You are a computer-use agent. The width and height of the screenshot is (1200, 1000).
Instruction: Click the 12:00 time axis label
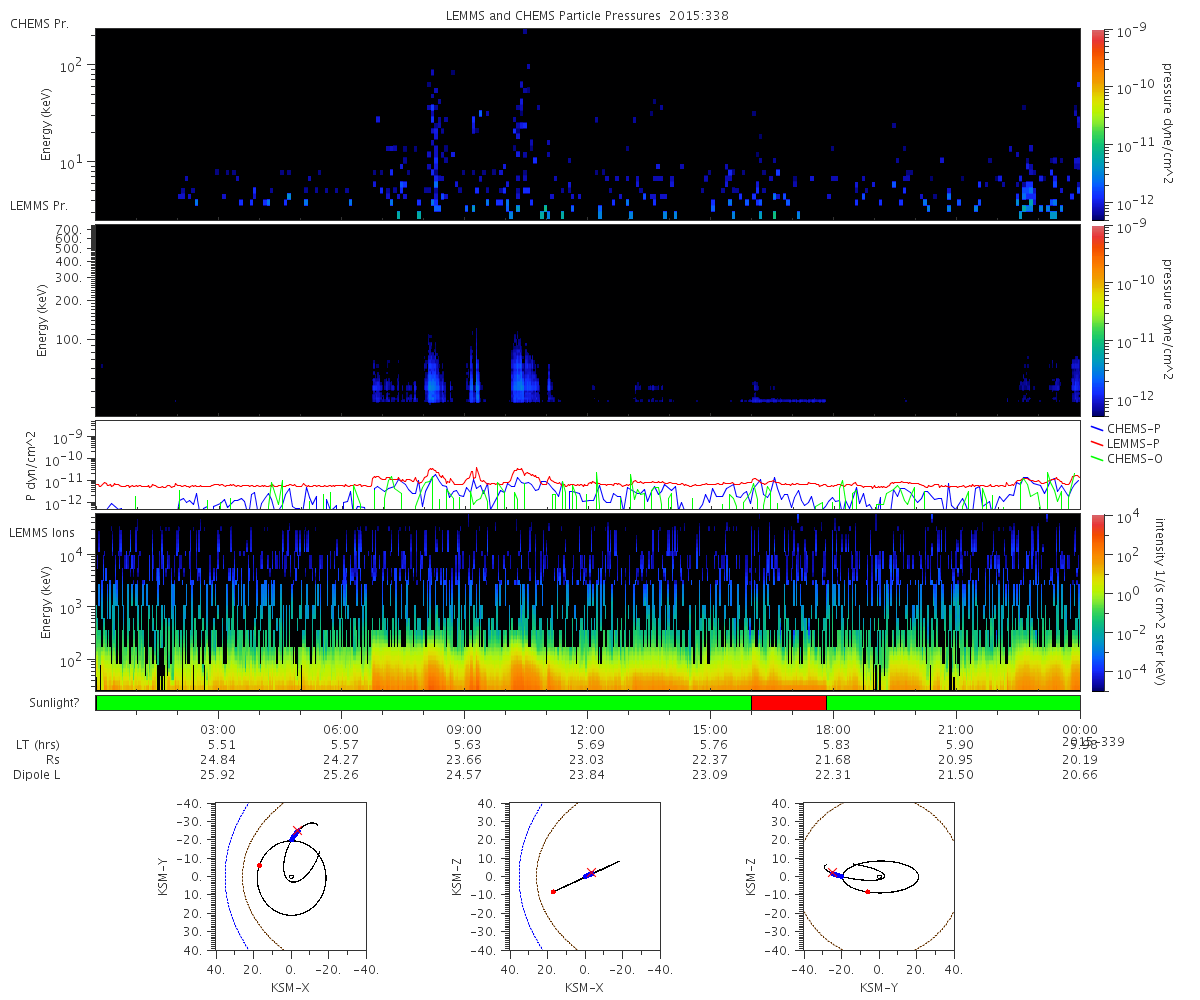tap(587, 729)
